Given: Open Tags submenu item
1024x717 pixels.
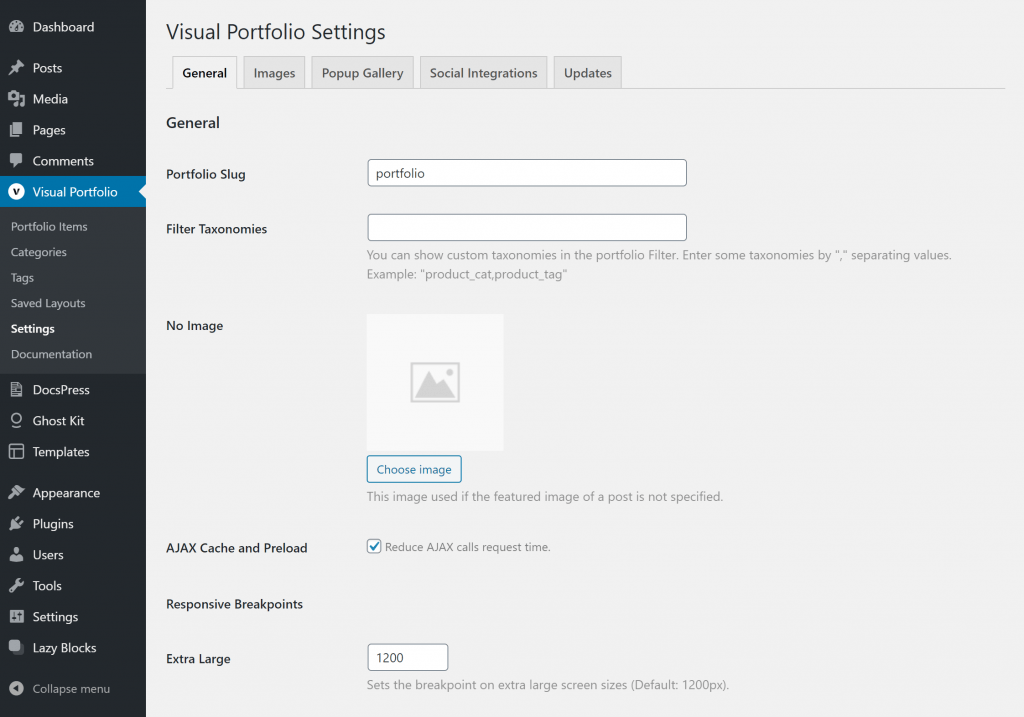Looking at the screenshot, I should (22, 278).
